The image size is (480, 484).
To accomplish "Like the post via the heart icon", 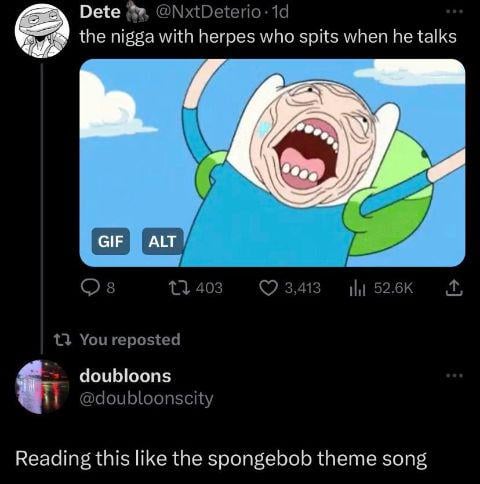I will (267, 288).
